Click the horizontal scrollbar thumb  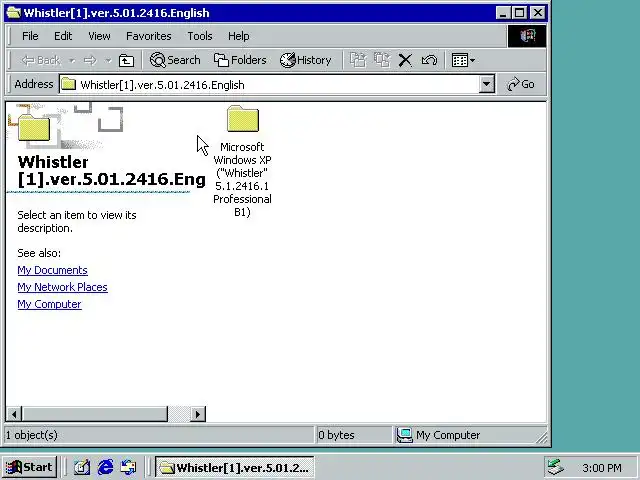[95, 414]
